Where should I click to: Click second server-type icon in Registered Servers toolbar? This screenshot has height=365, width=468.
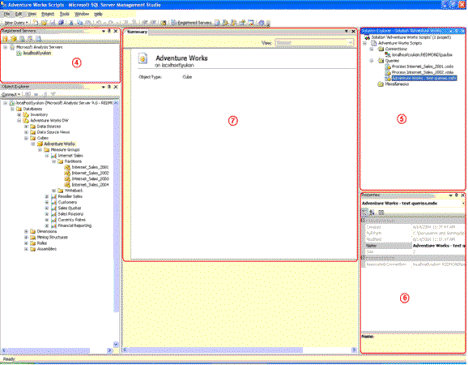coord(14,39)
